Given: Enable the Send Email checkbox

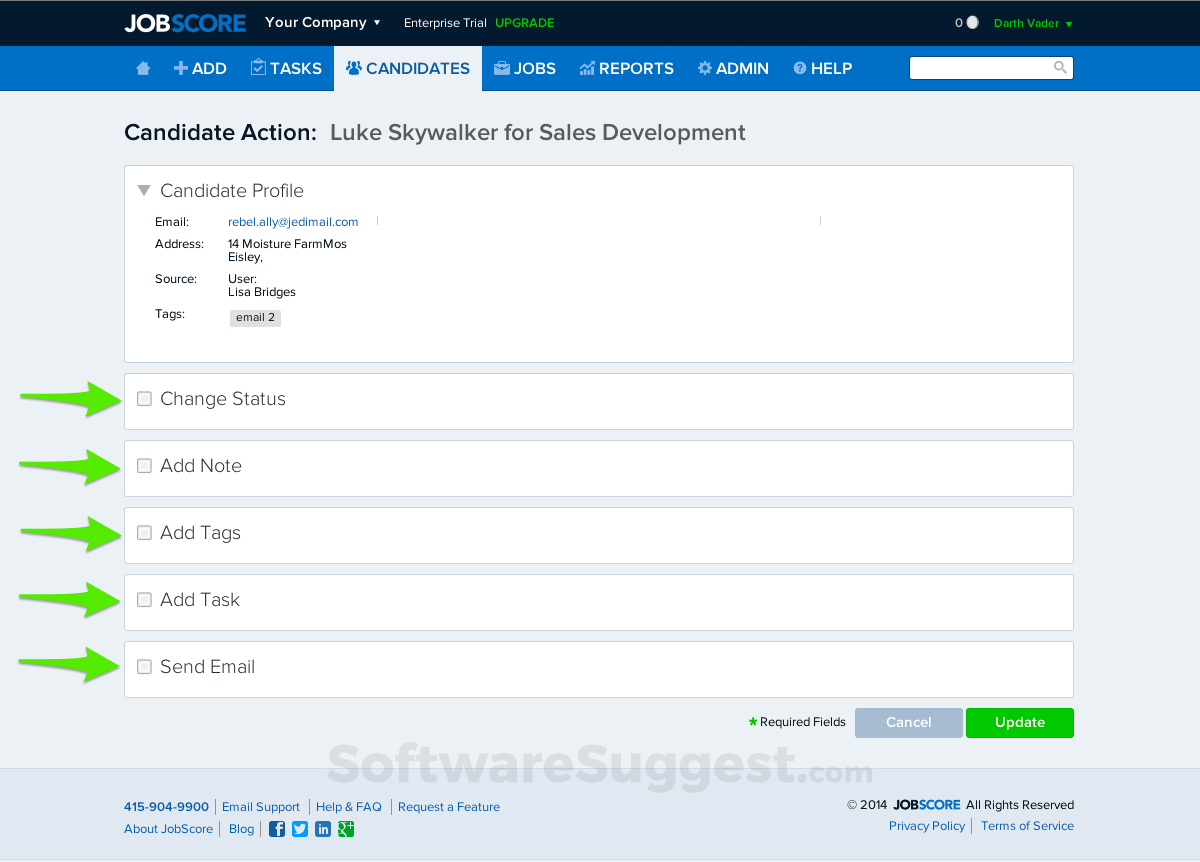Looking at the screenshot, I should point(144,666).
